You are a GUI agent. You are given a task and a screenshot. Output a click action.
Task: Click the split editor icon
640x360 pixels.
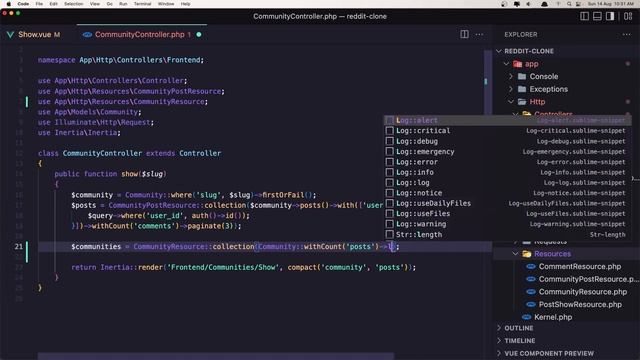[x=464, y=34]
